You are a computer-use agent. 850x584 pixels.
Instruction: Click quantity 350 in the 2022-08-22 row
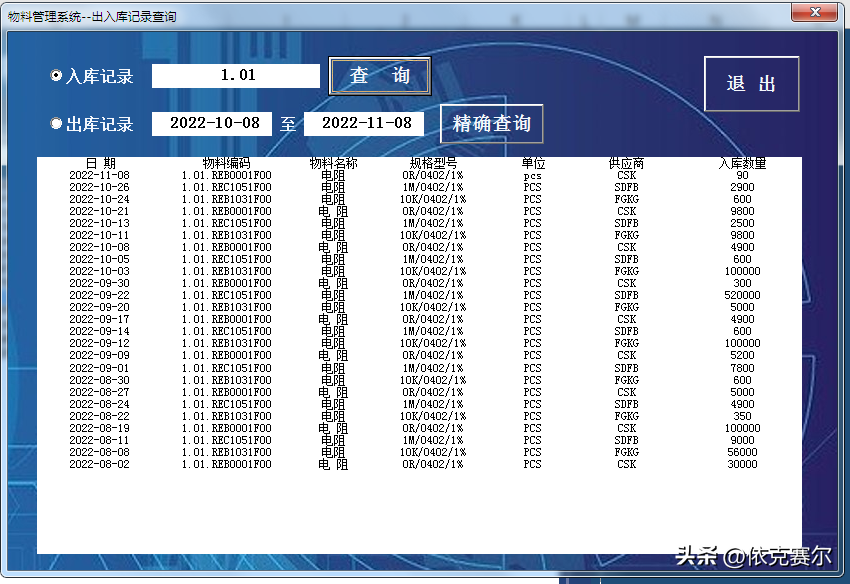pos(742,416)
